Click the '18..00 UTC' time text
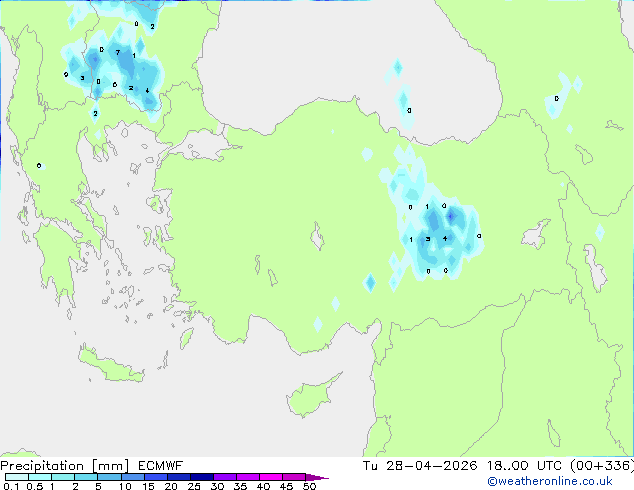This screenshot has width=634, height=490. (524, 466)
